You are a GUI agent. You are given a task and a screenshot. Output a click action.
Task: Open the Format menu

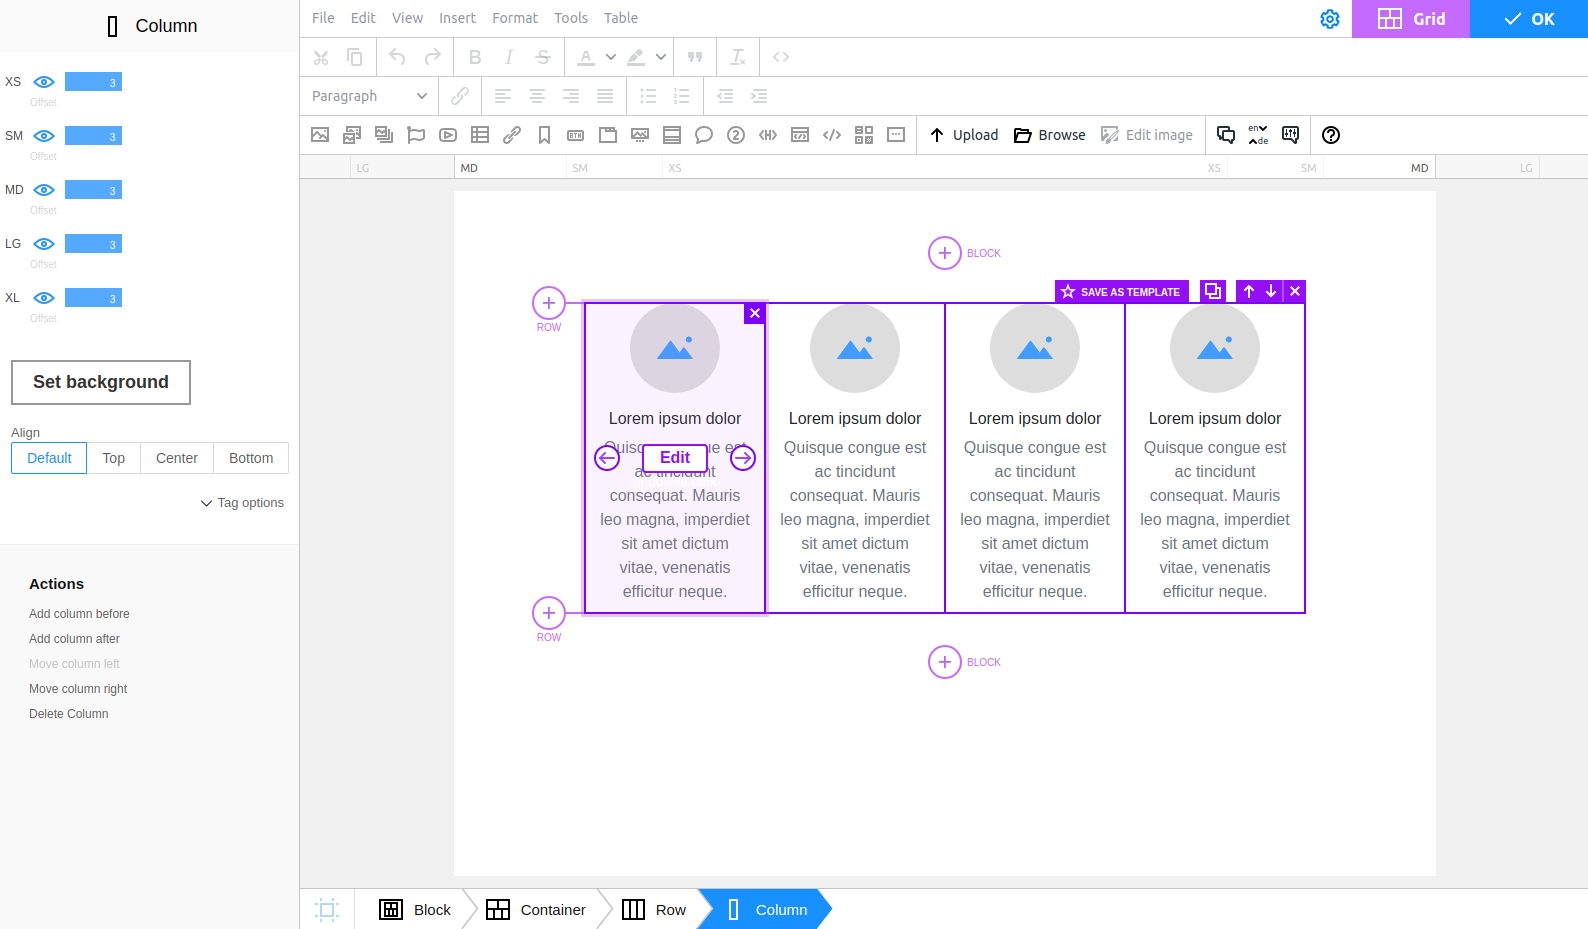(514, 18)
